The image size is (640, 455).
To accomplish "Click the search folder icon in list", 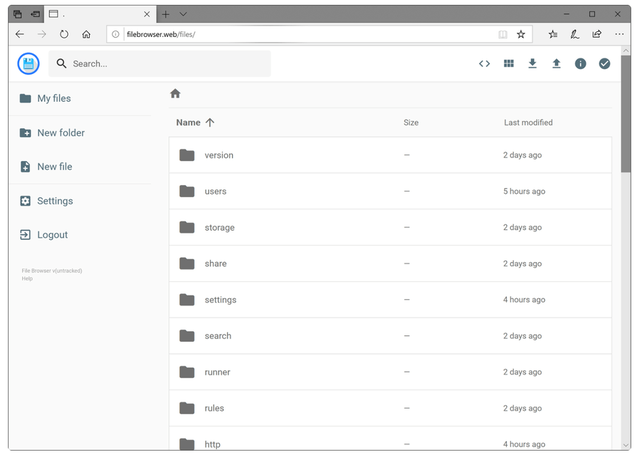I will tap(187, 336).
